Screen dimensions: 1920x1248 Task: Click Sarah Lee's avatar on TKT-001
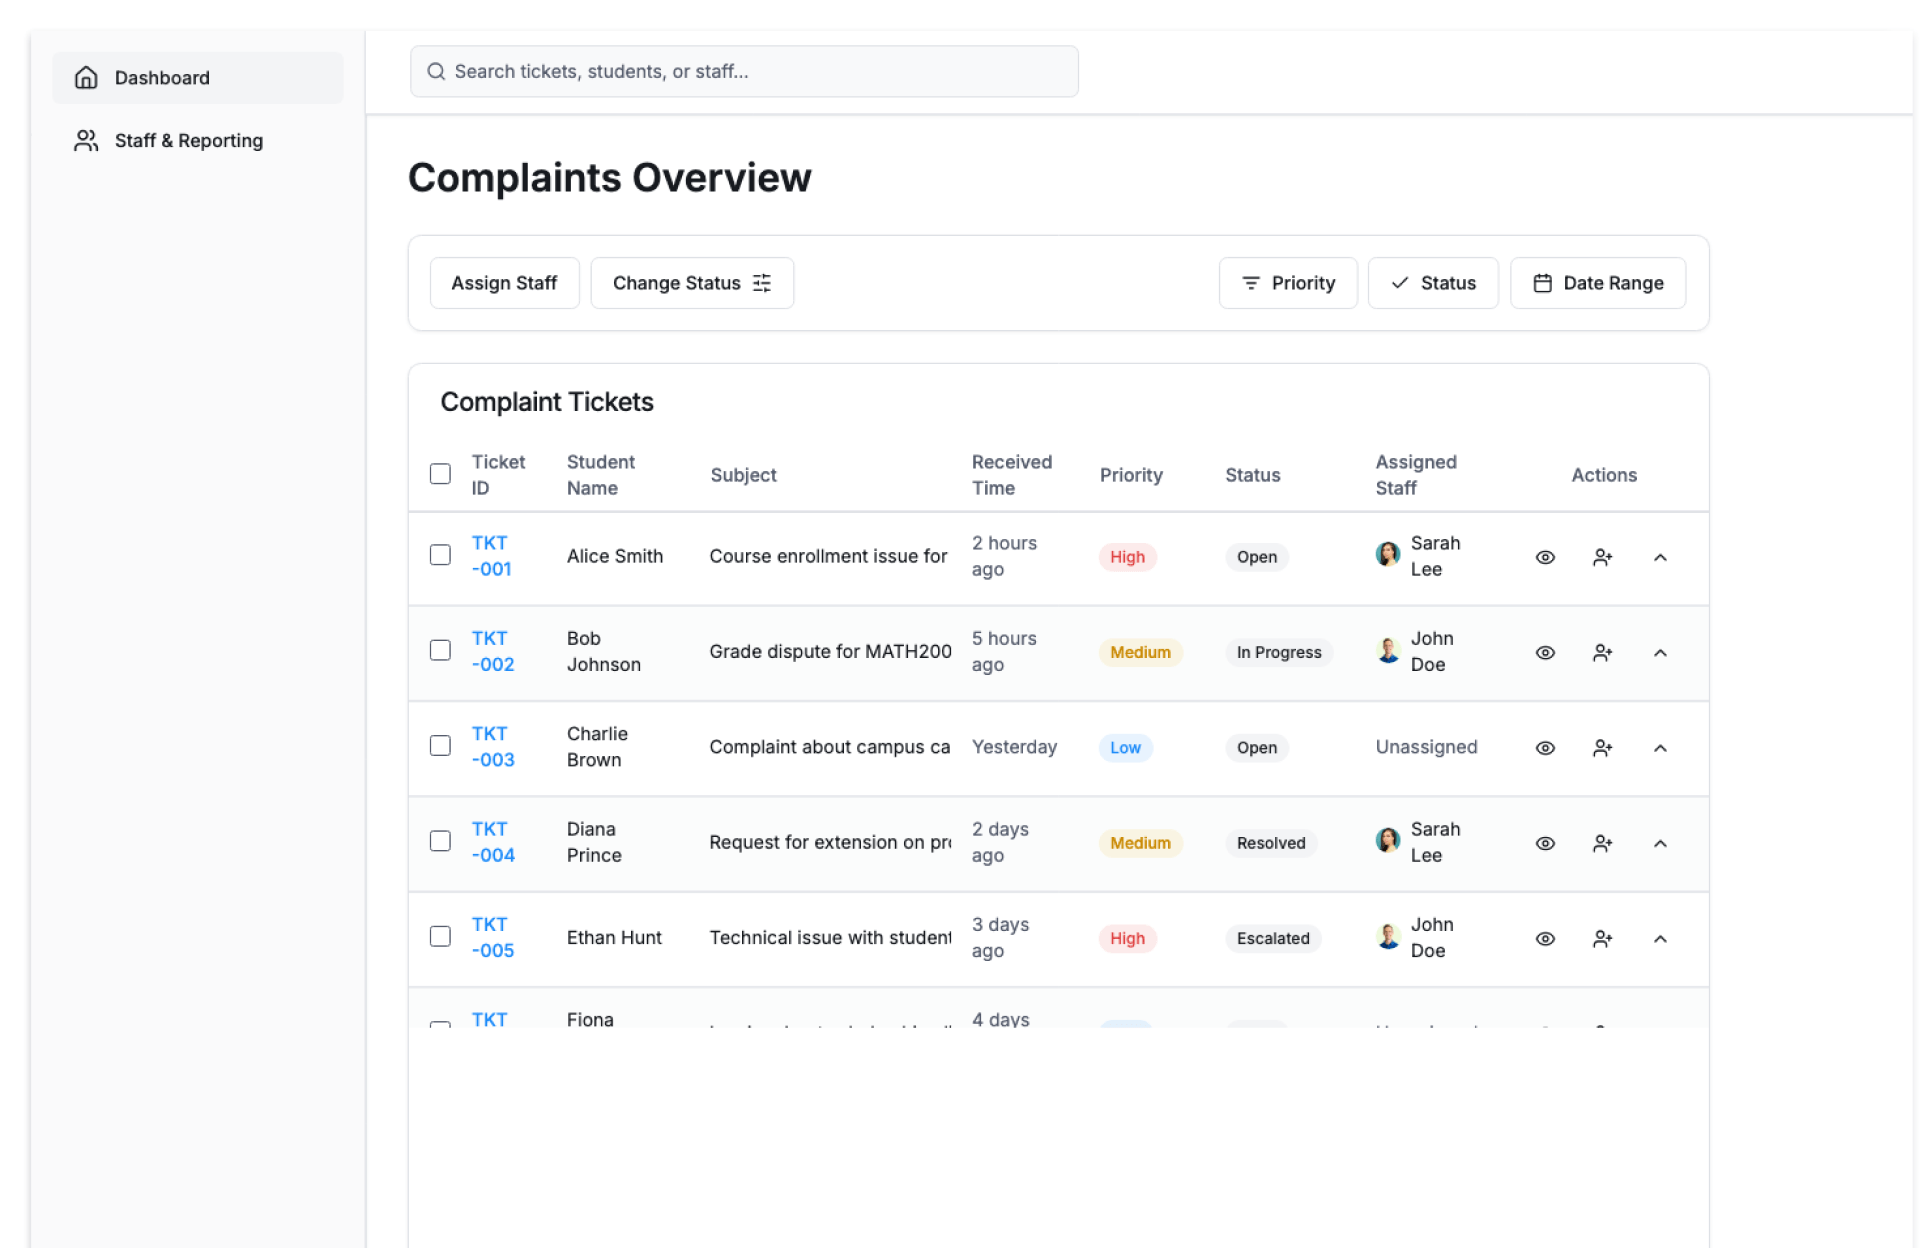pos(1387,555)
